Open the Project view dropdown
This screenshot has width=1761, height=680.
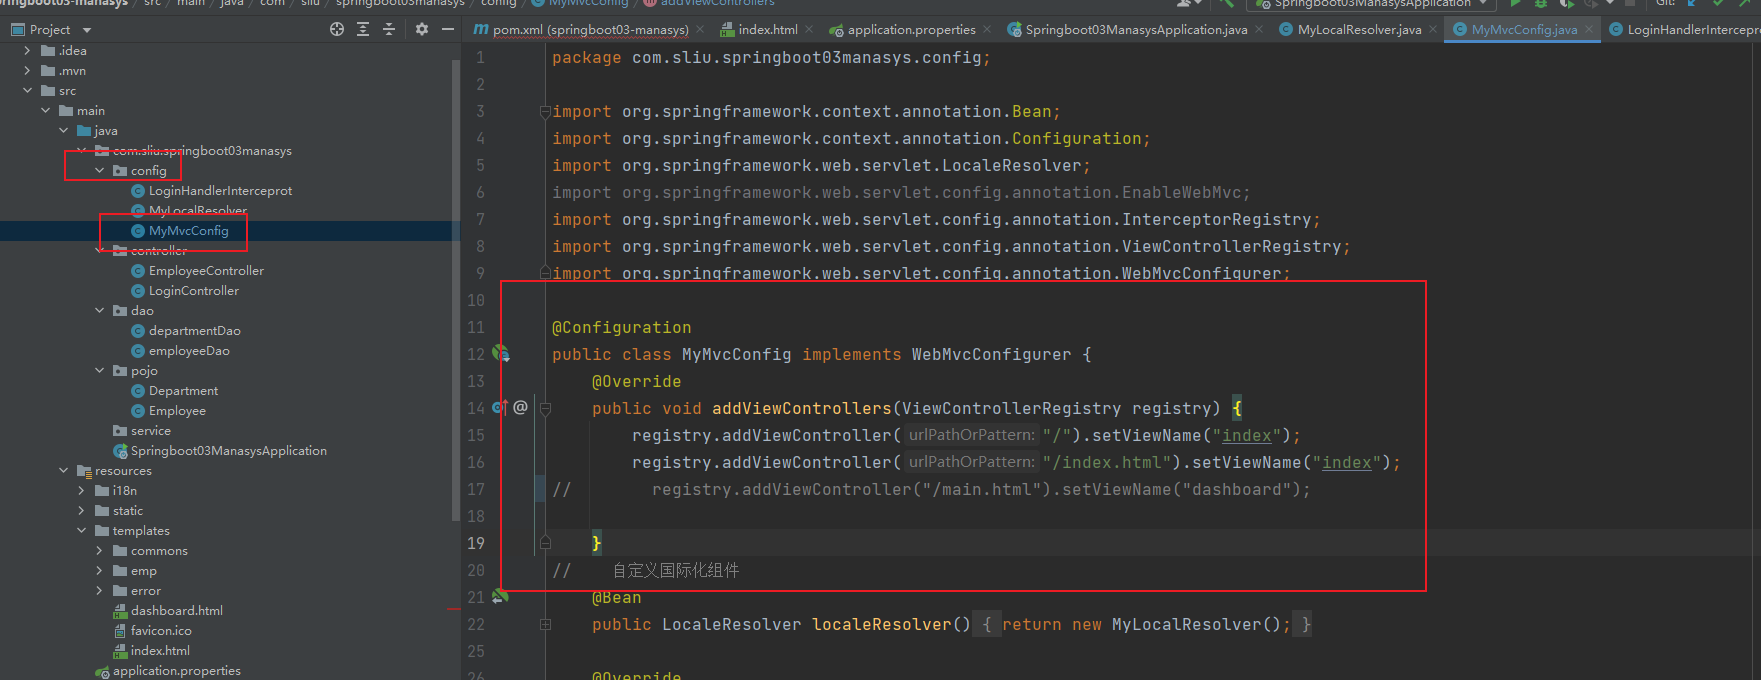point(86,30)
